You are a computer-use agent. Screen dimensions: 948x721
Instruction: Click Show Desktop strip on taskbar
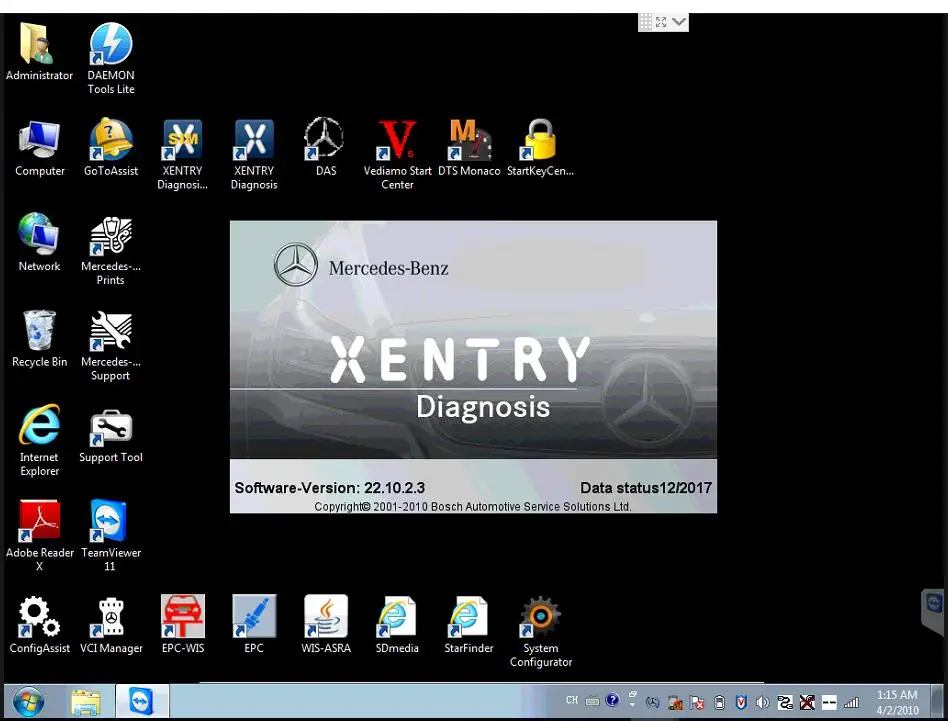(x=938, y=702)
